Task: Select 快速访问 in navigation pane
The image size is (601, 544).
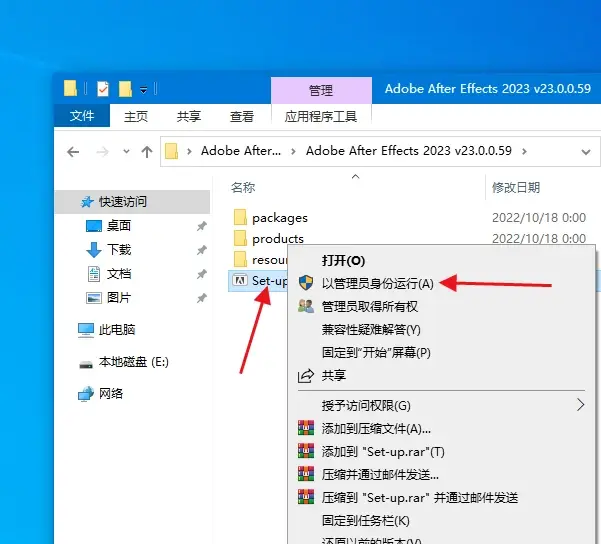Action: coord(132,202)
